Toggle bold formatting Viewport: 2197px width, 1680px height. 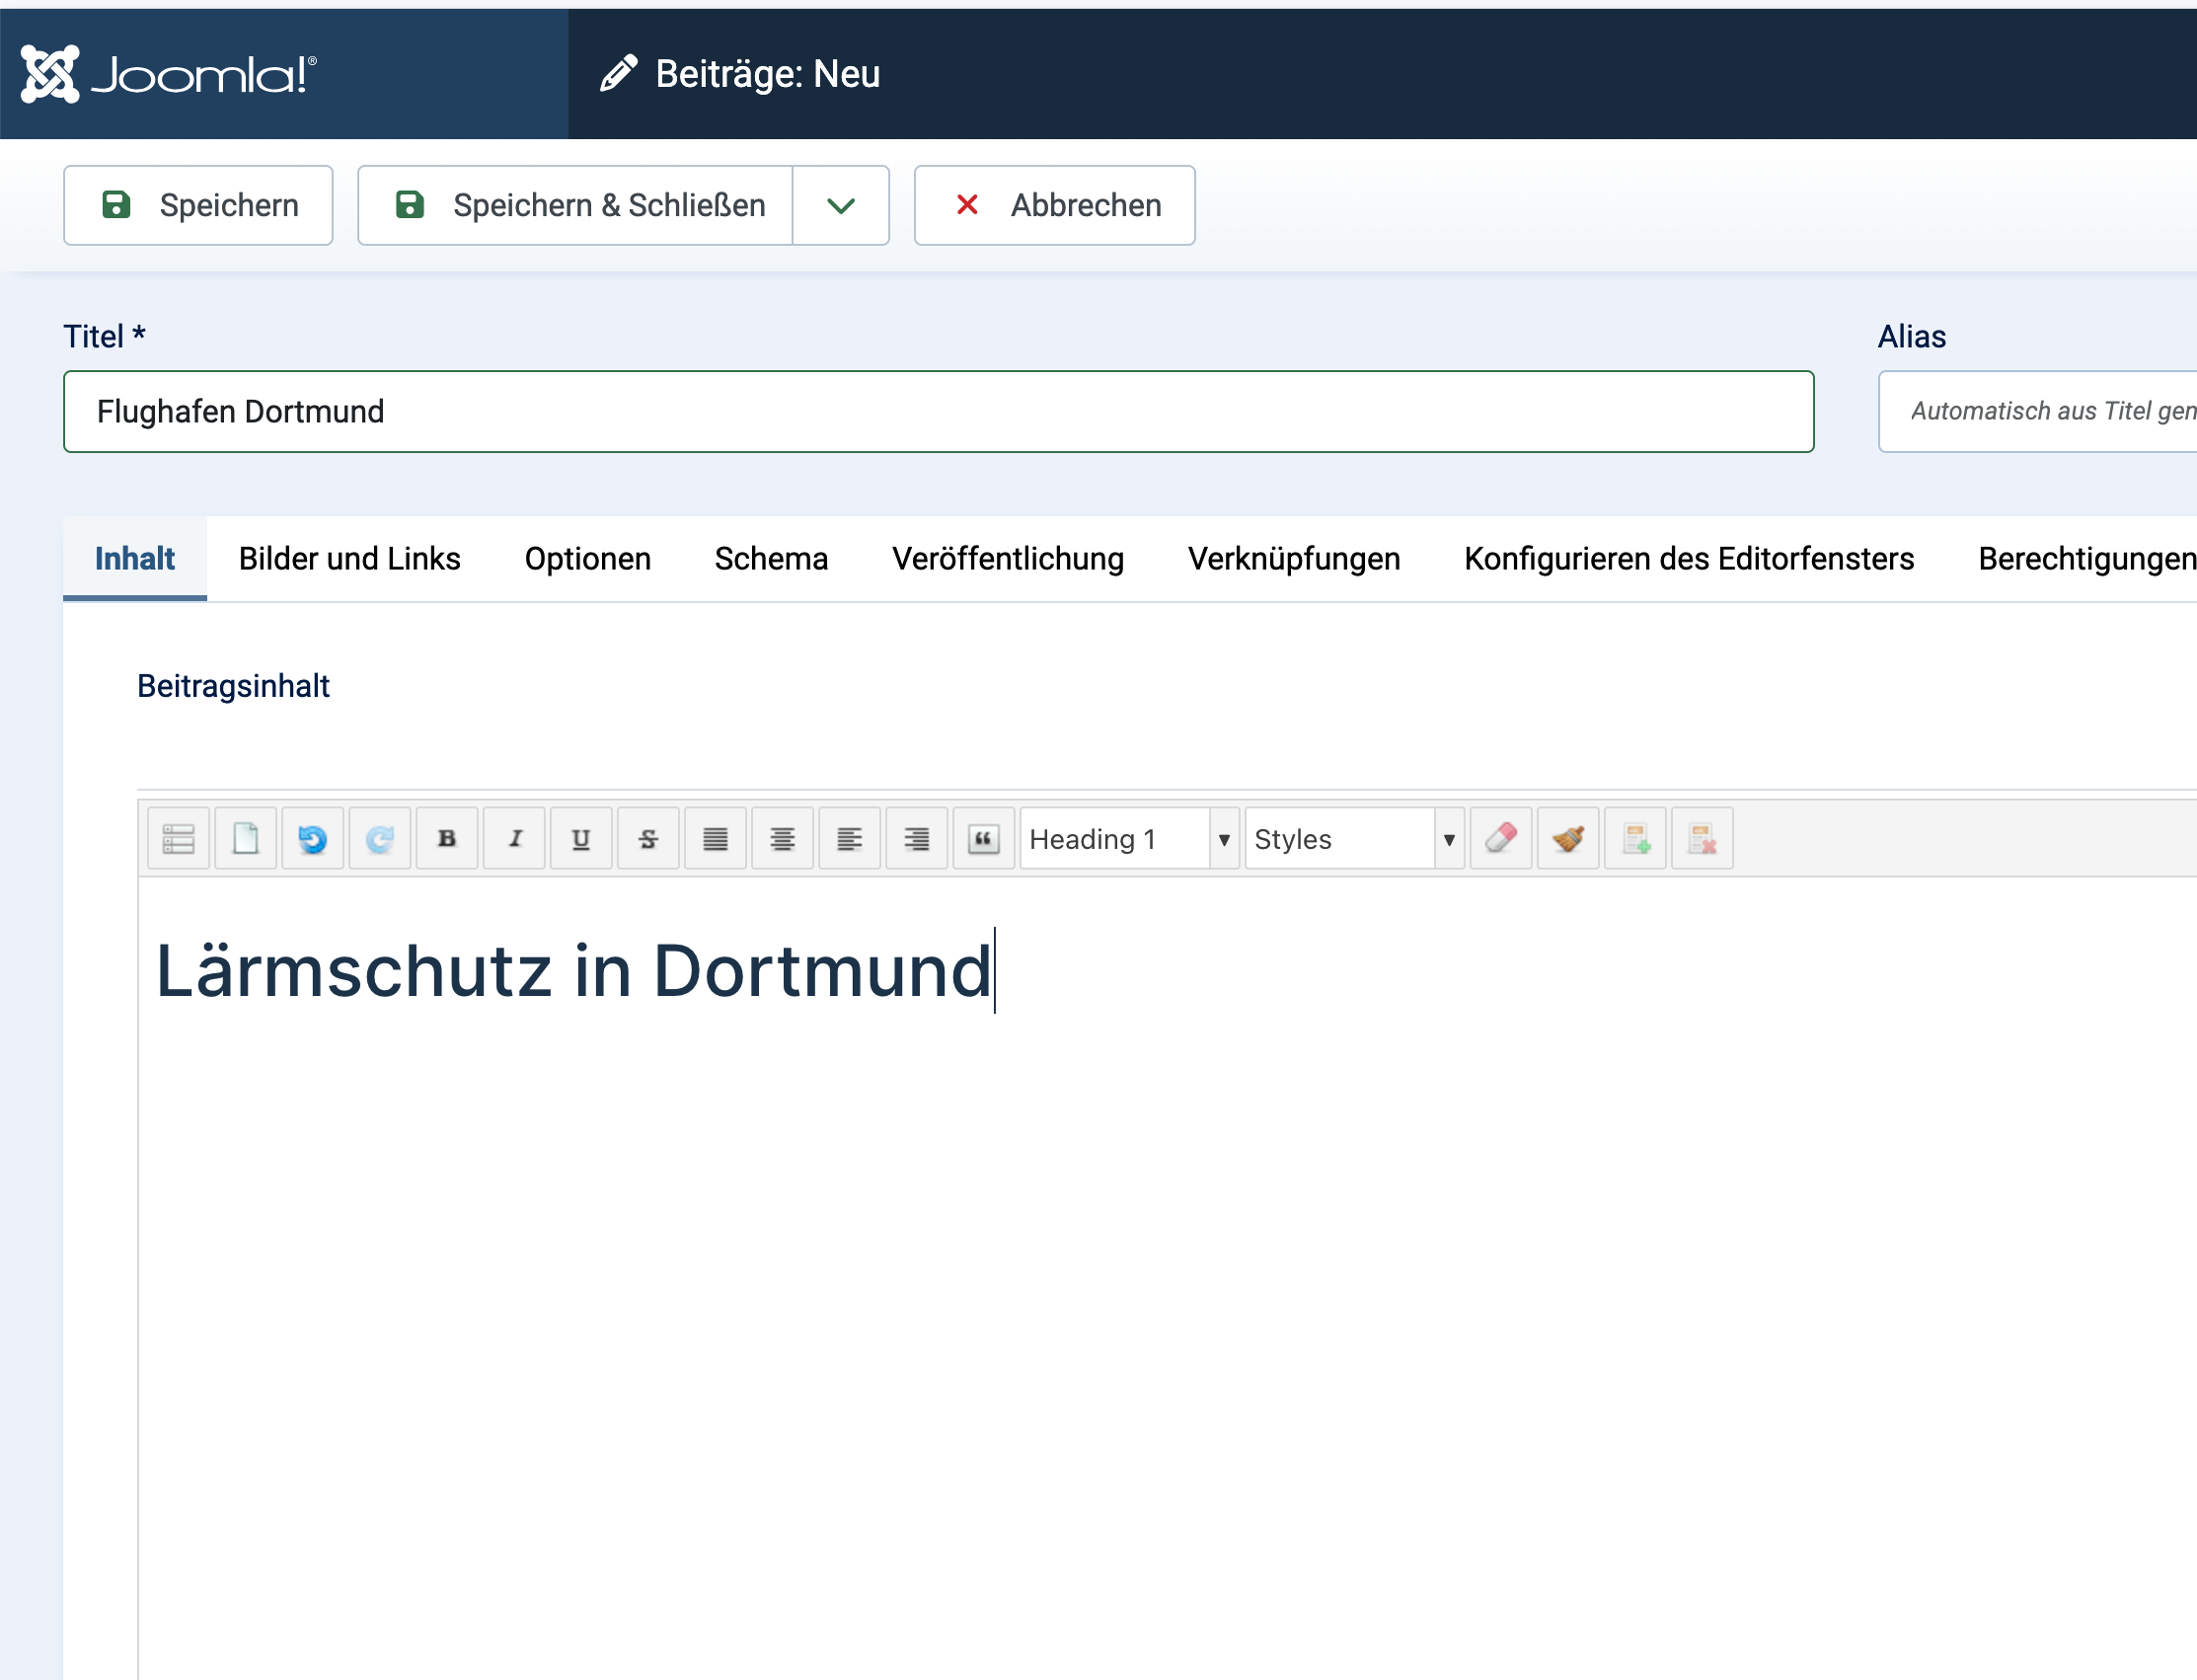(447, 838)
